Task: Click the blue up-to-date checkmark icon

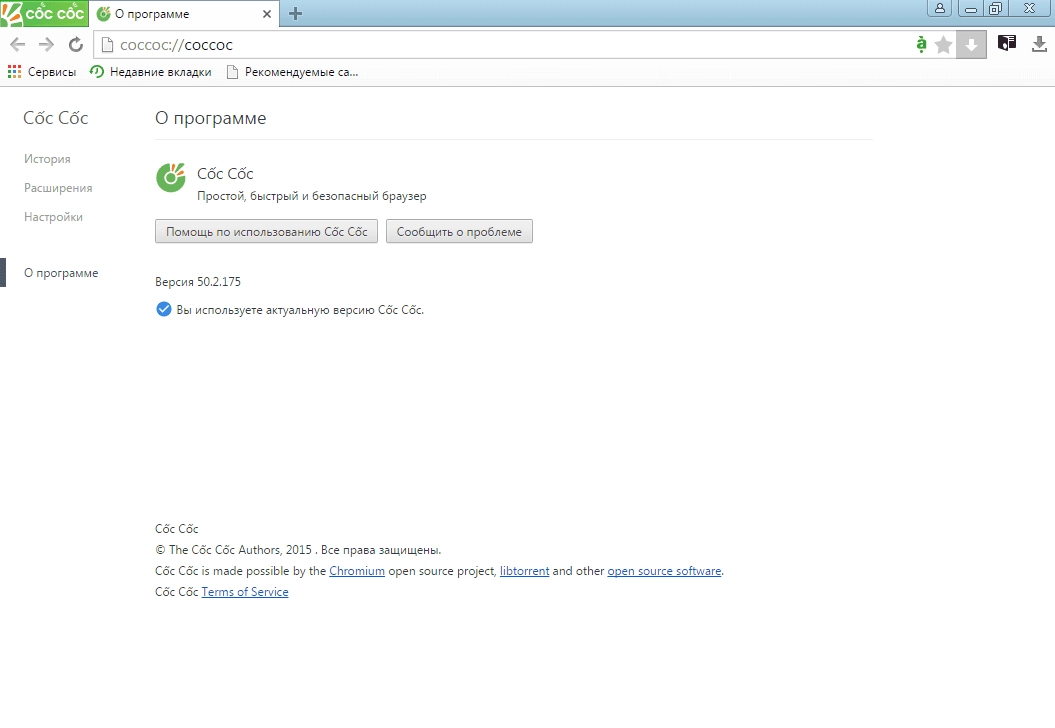Action: pyautogui.click(x=163, y=310)
